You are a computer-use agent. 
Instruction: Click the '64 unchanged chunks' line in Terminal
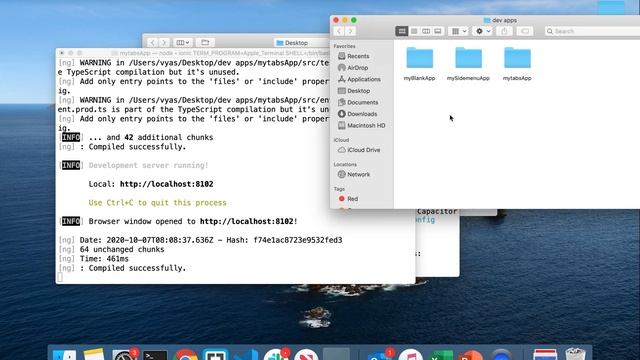[122, 249]
